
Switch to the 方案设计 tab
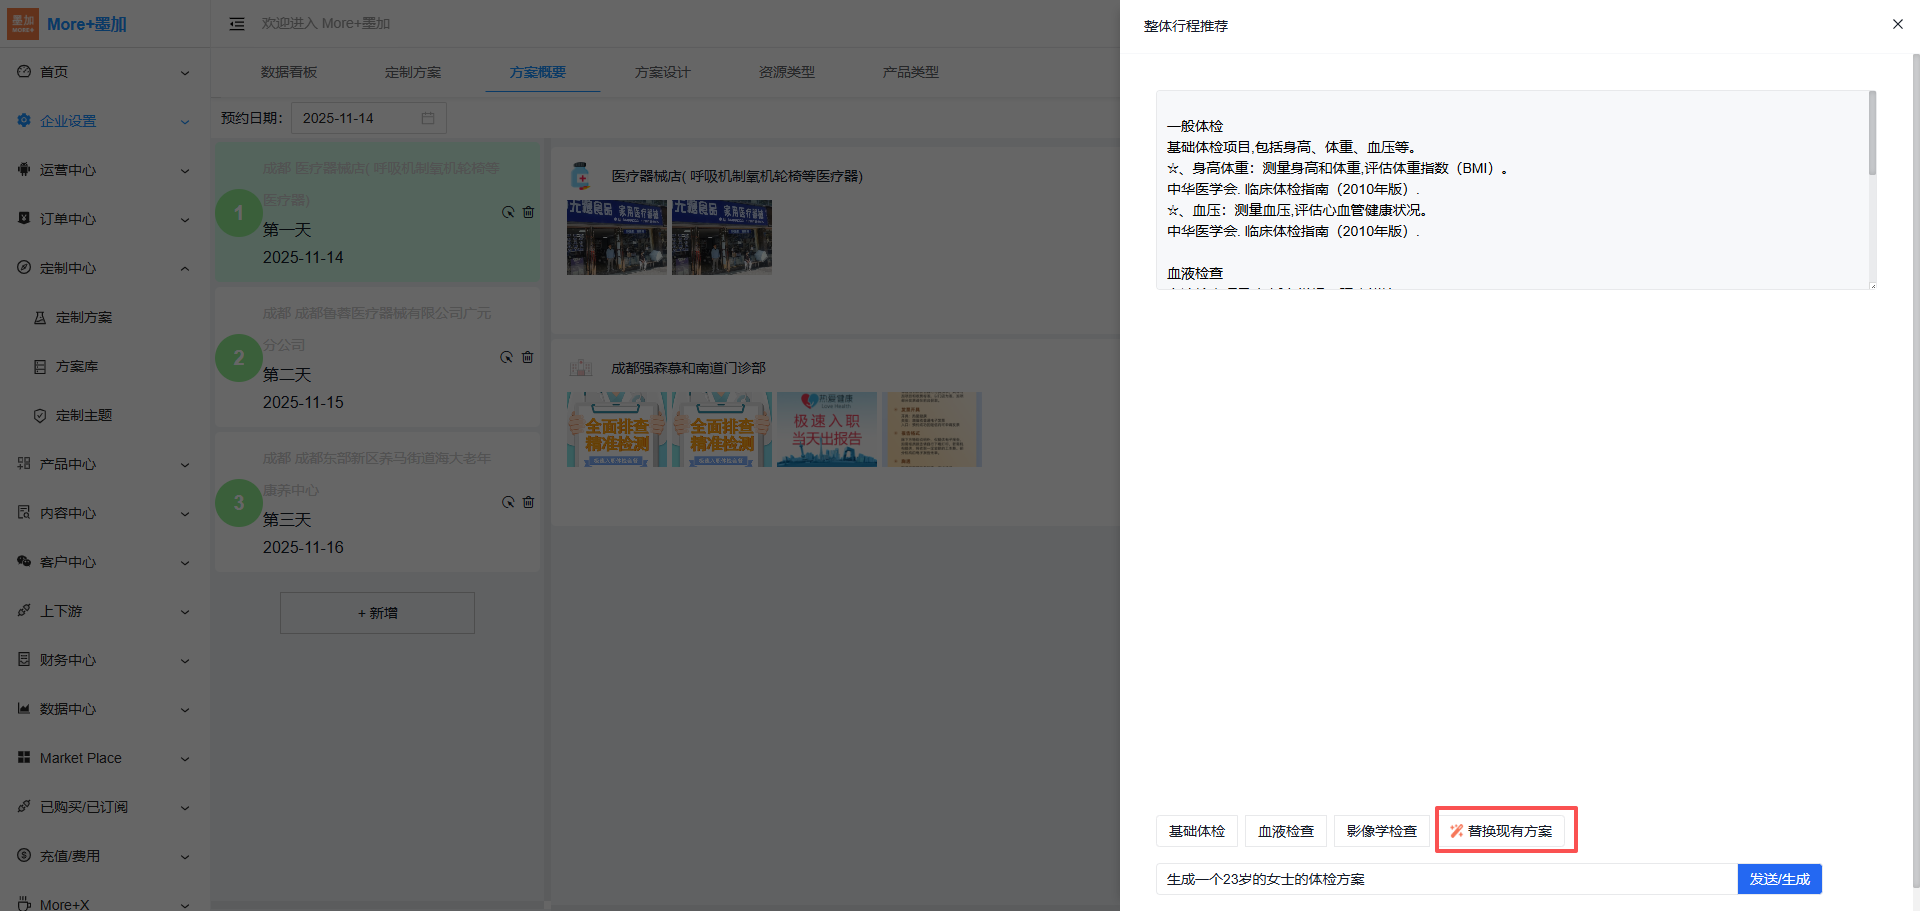tap(662, 72)
